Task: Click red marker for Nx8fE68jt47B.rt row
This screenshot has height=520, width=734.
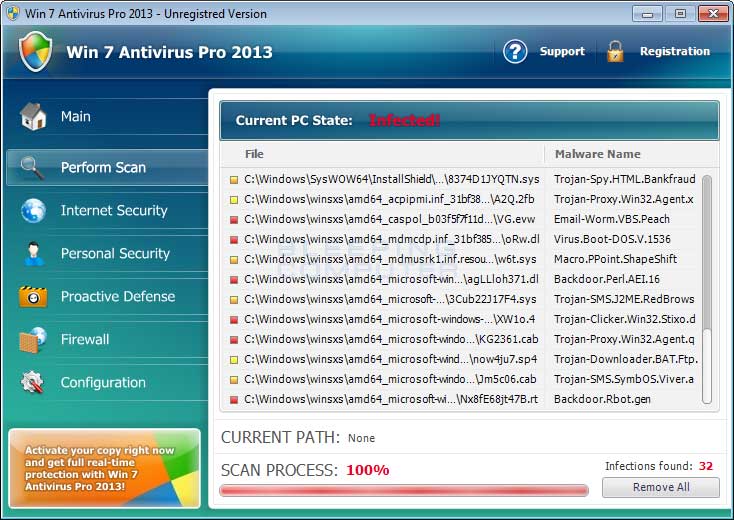Action: coord(234,400)
